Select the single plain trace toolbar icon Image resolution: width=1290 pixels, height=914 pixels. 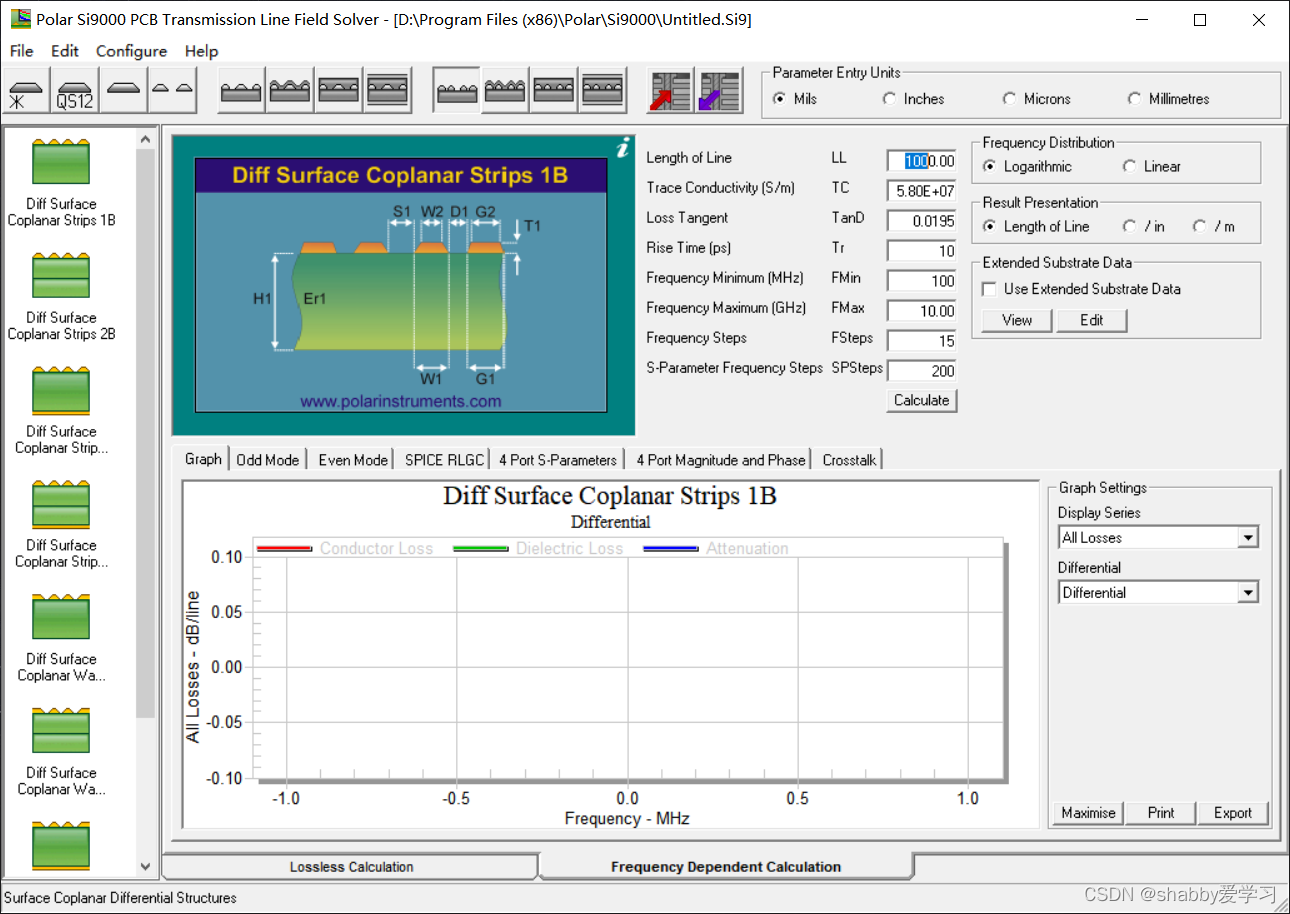124,91
